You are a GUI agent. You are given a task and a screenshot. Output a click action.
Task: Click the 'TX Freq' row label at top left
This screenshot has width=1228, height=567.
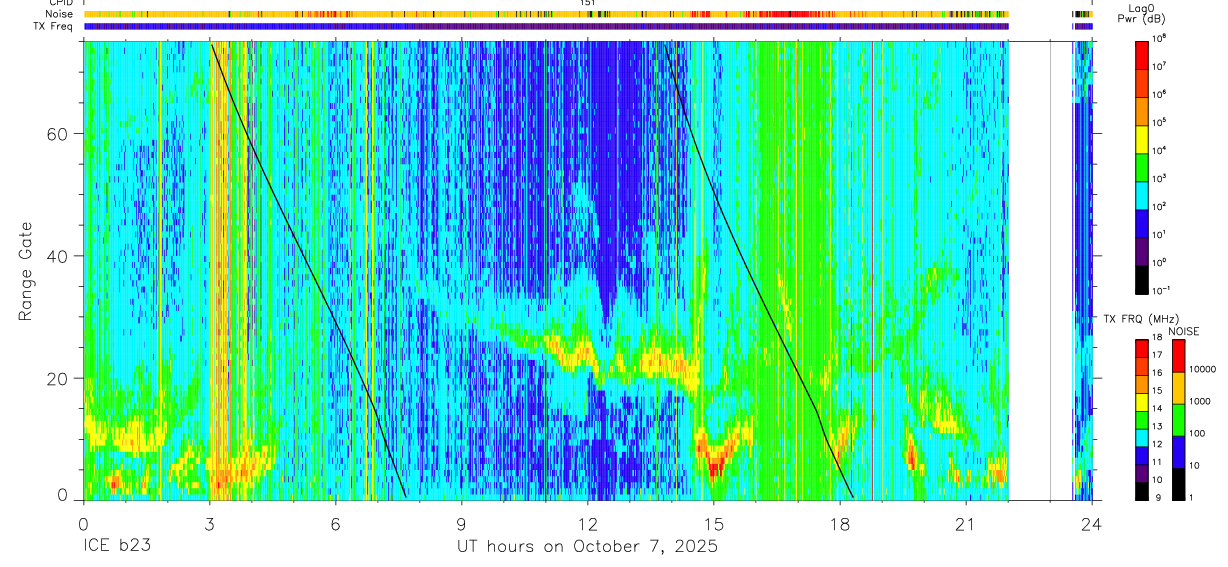click(55, 26)
